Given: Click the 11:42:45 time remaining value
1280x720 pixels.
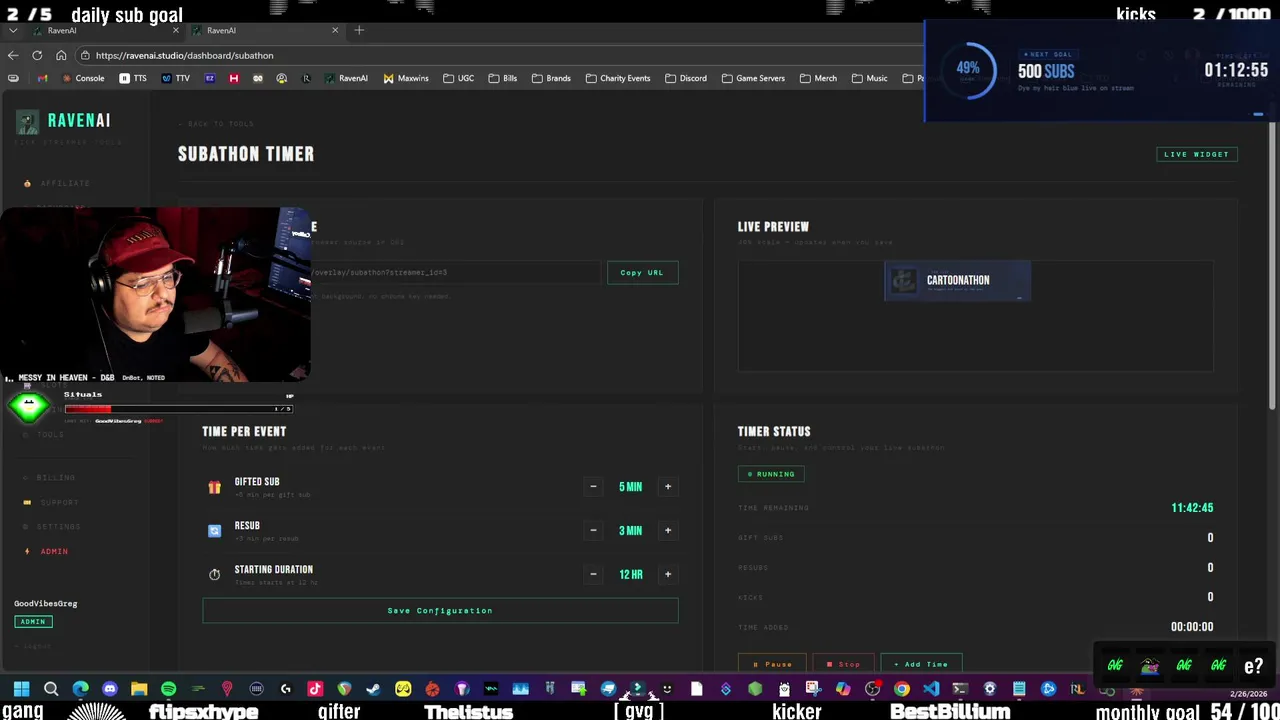Looking at the screenshot, I should (x=1192, y=508).
